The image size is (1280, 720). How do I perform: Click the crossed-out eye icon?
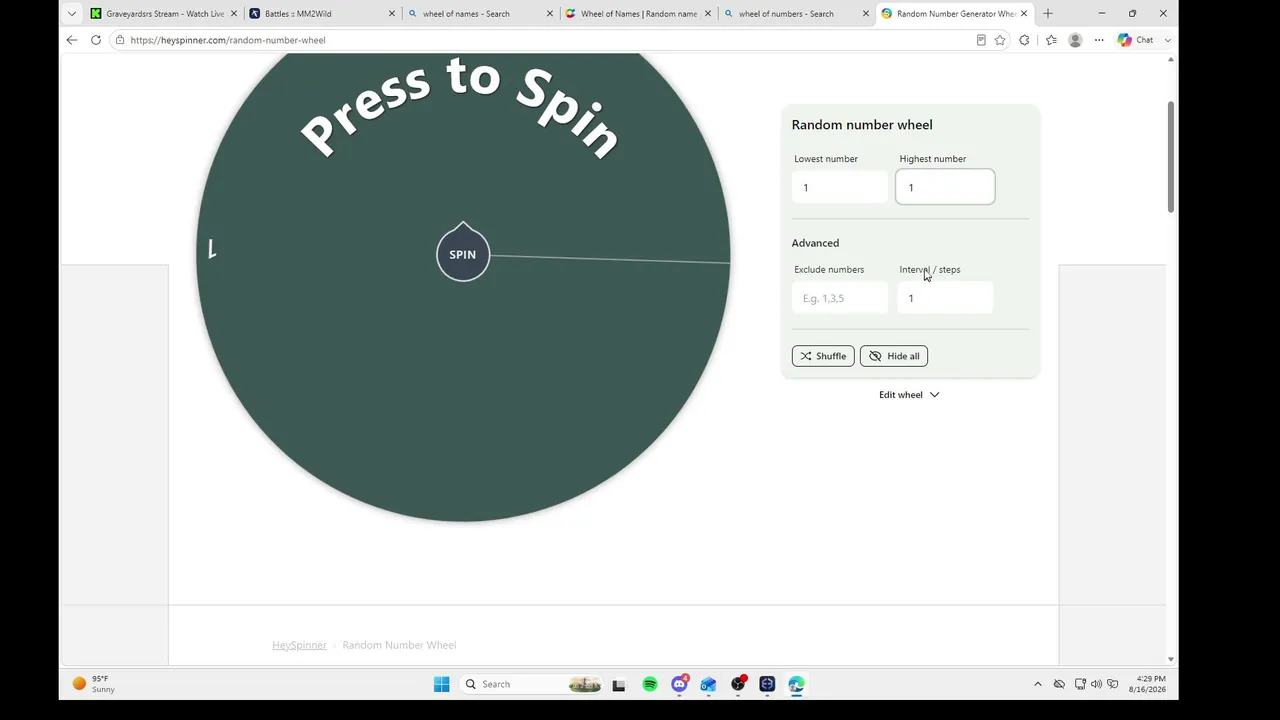875,356
